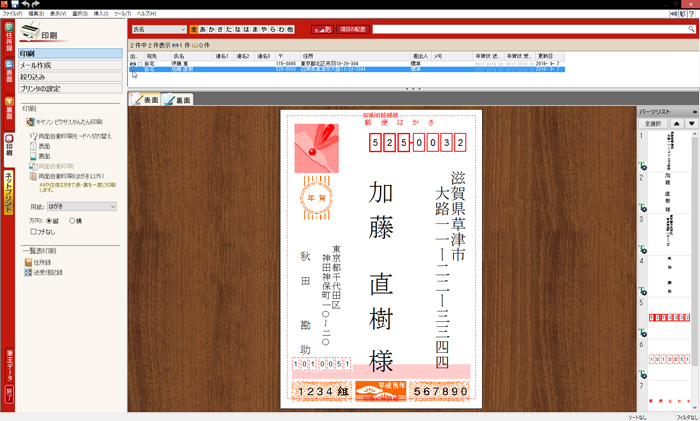Select the 横 orientation radio button
The image size is (700, 421).
(x=73, y=220)
